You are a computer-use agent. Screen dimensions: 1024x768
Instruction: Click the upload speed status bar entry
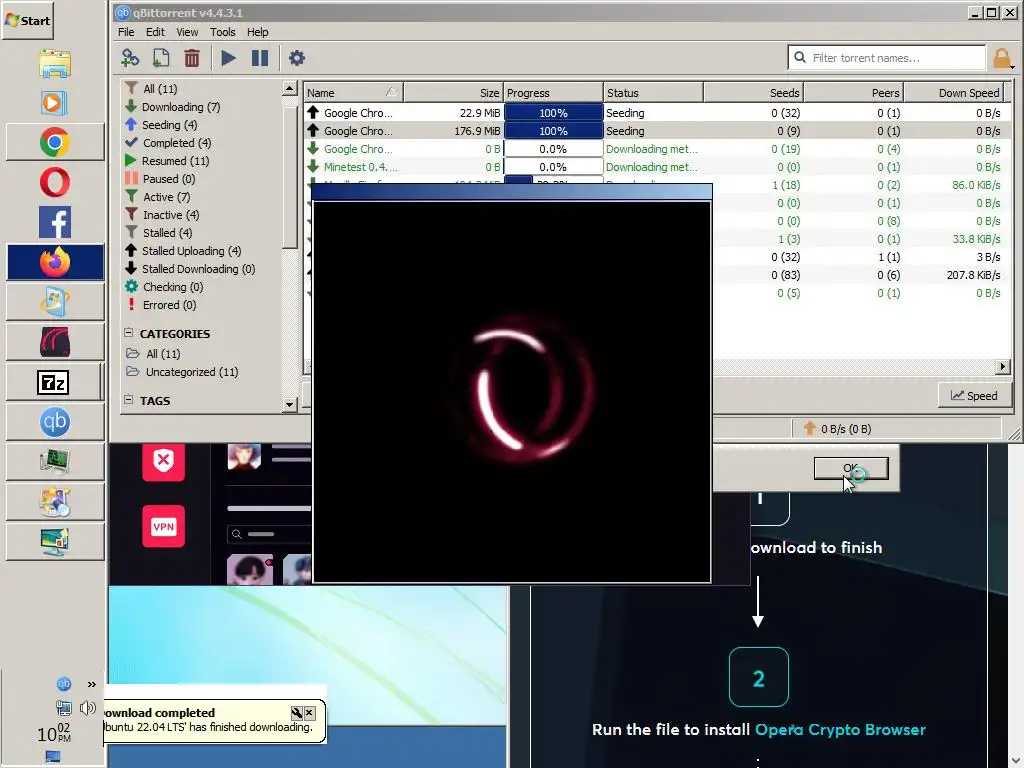(x=838, y=428)
